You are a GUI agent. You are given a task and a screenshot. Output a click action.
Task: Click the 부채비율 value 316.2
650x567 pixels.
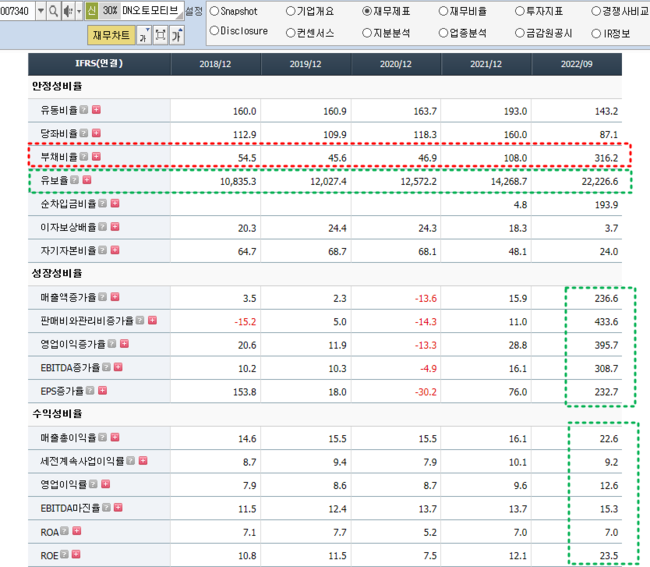(606, 158)
